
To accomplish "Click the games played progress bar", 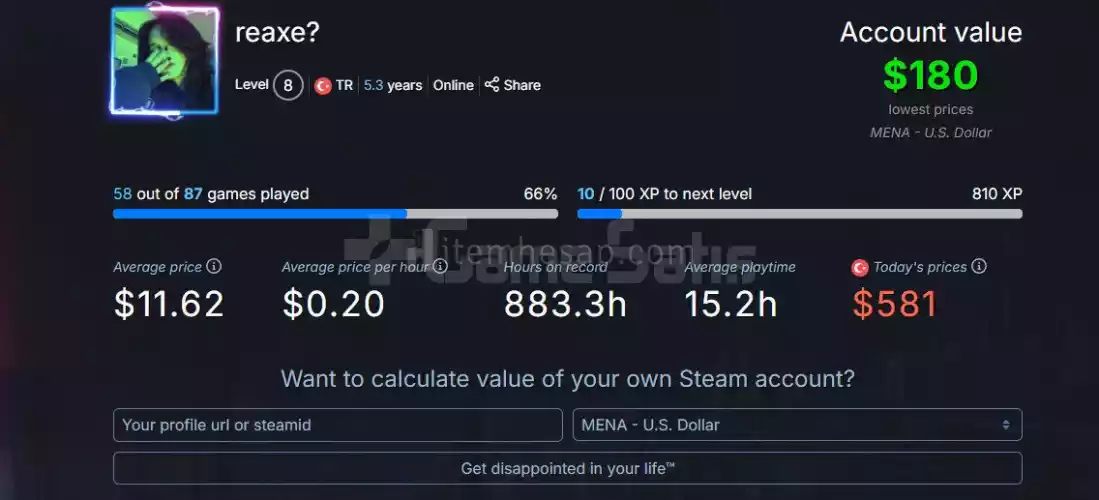I will 335,213.
